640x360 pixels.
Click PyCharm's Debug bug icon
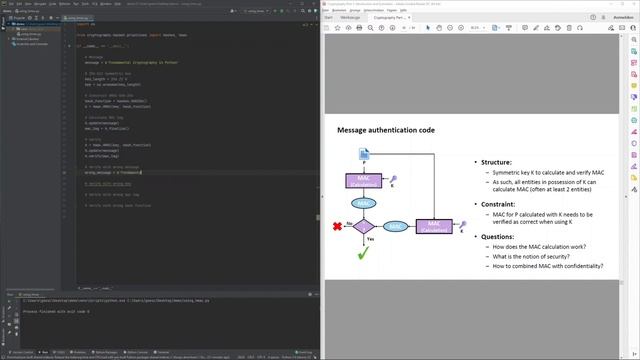[x=282, y=11]
